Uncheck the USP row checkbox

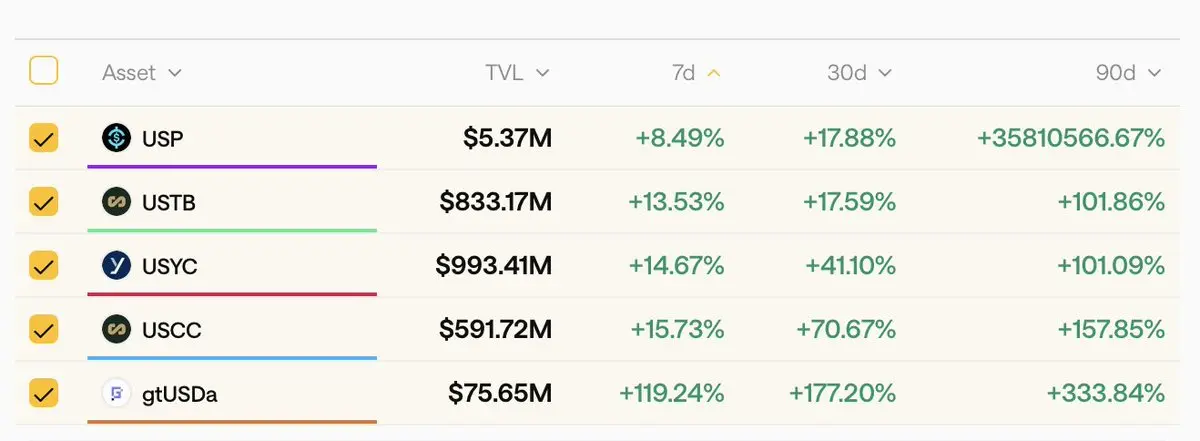pyautogui.click(x=44, y=138)
